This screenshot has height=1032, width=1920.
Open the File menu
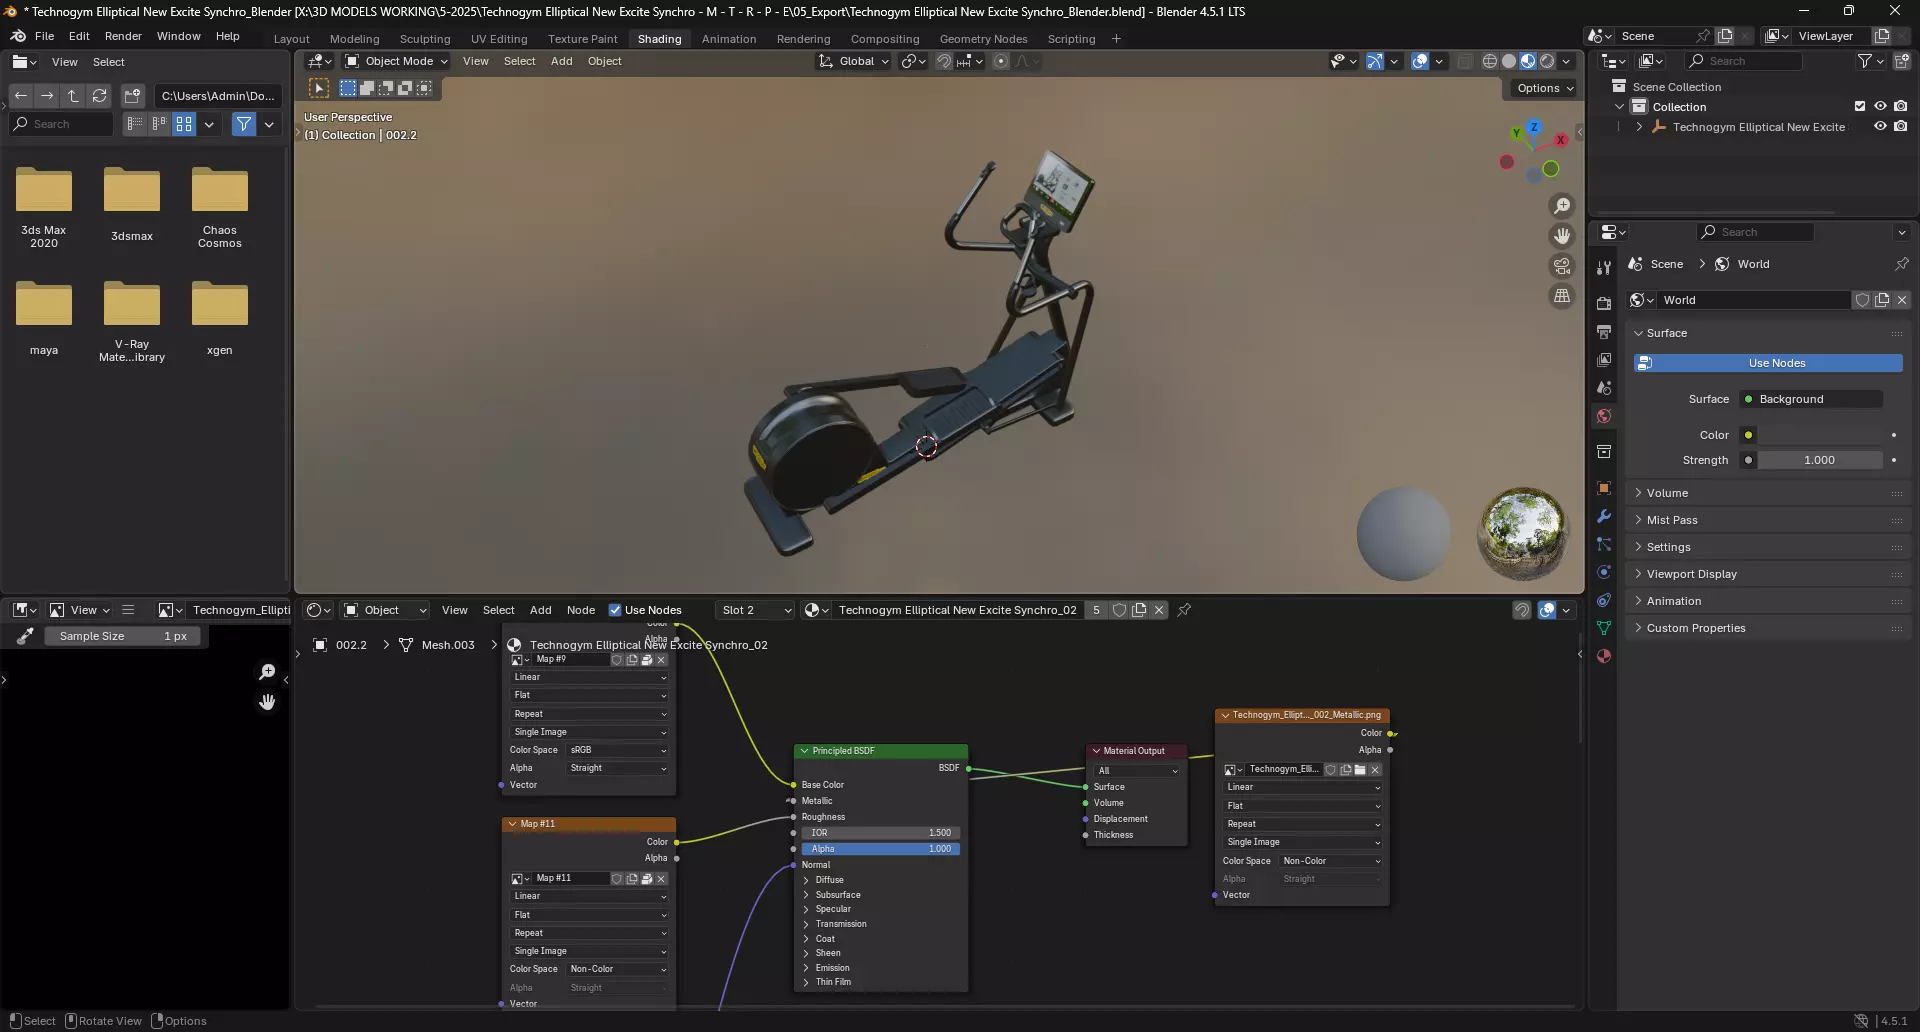(x=45, y=36)
